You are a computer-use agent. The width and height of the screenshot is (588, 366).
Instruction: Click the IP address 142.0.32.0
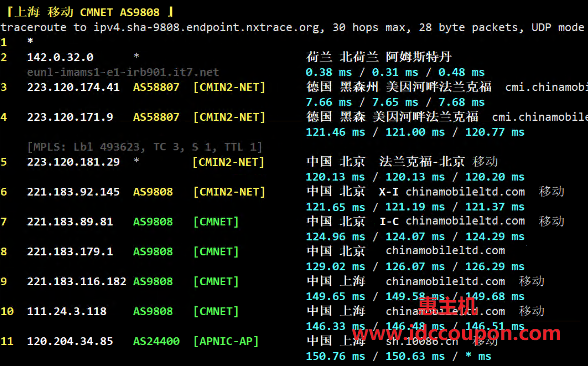[x=60, y=57]
